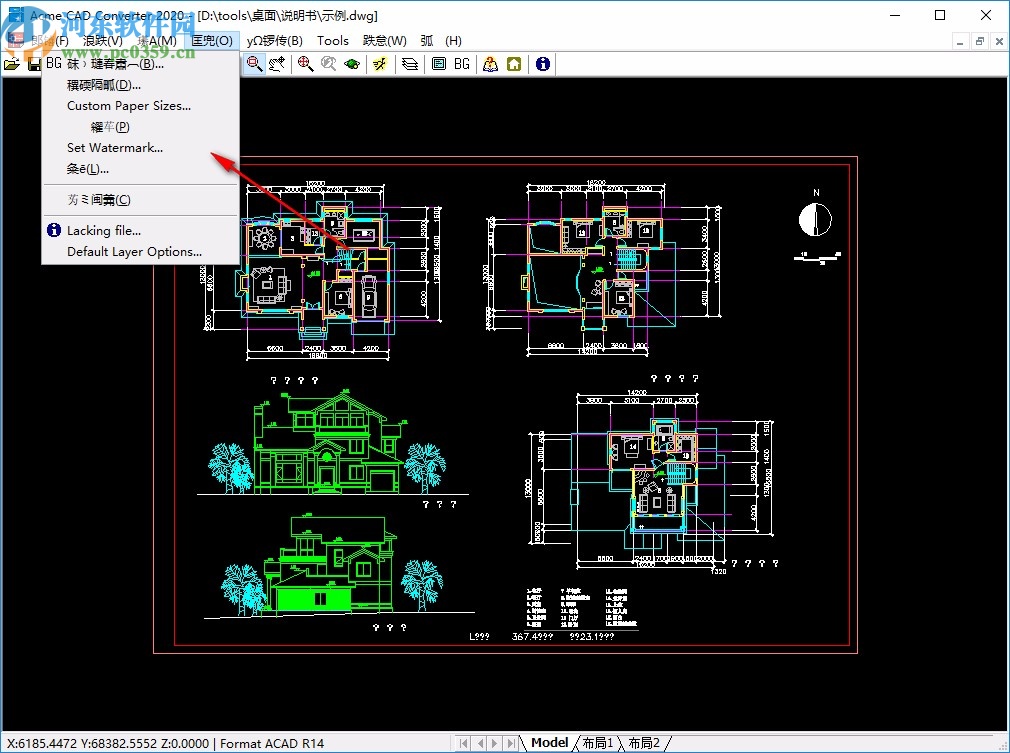Switch to the 布局2 layout tab
The width and height of the screenshot is (1010, 753).
[645, 743]
